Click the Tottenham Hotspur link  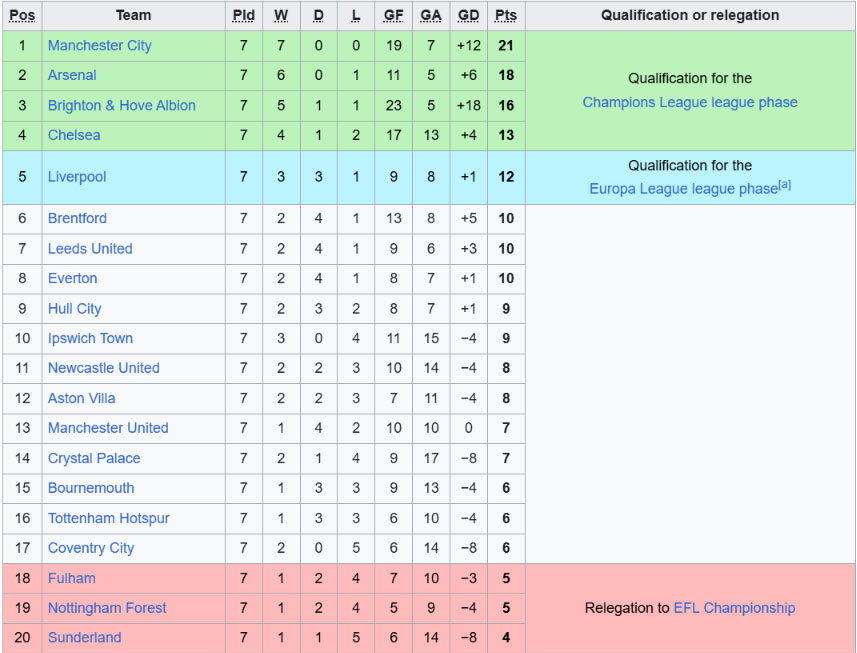click(x=109, y=518)
